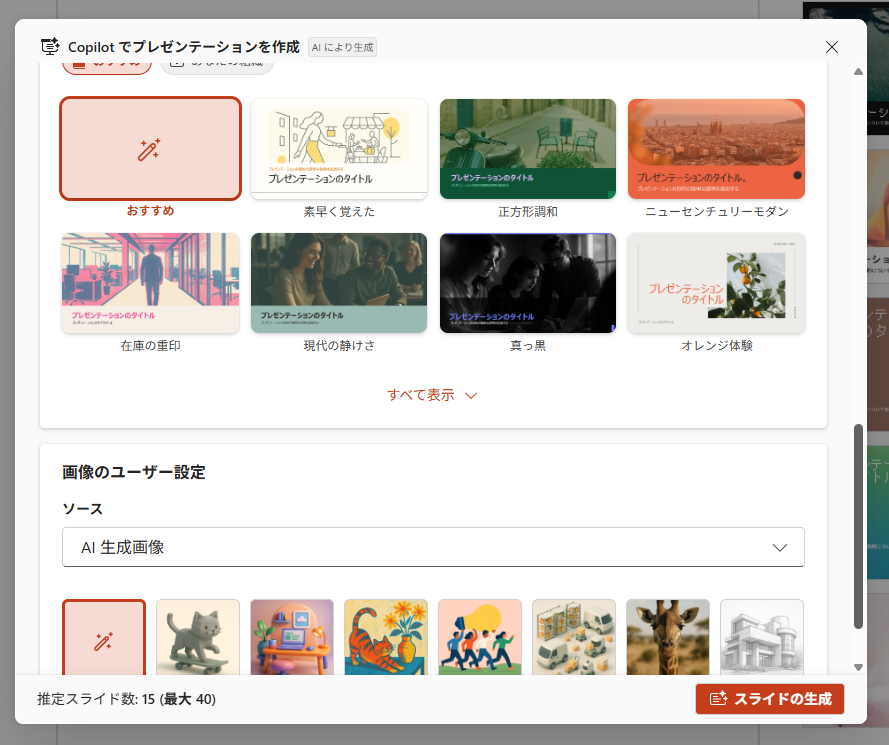
Task: Select the orange cat and flower vase style
Action: click(x=386, y=637)
